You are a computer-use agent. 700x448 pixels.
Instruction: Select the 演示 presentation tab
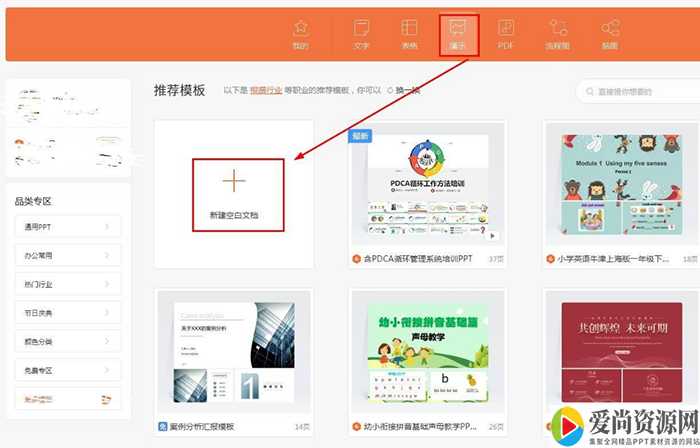[x=458, y=35]
